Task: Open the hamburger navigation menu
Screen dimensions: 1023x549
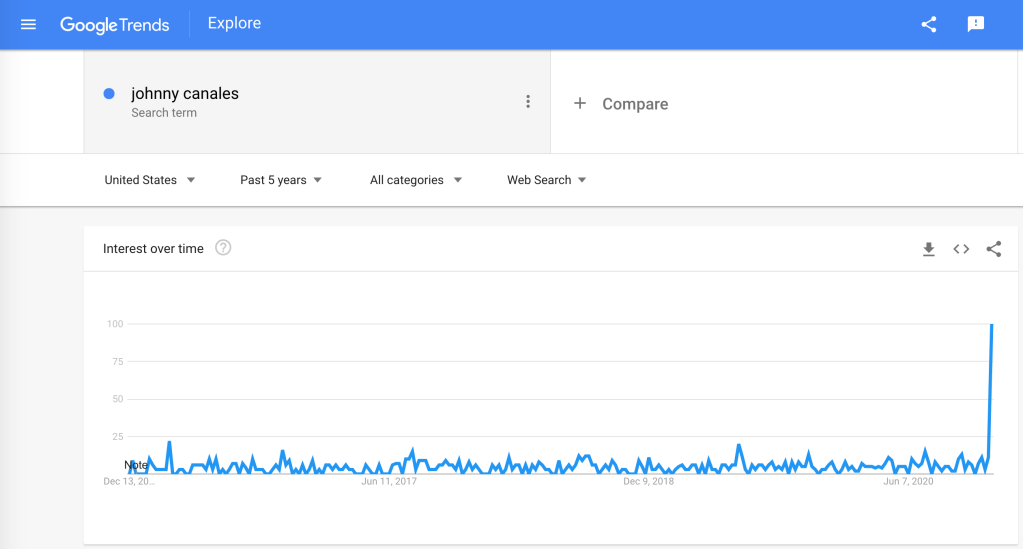Action: click(28, 24)
